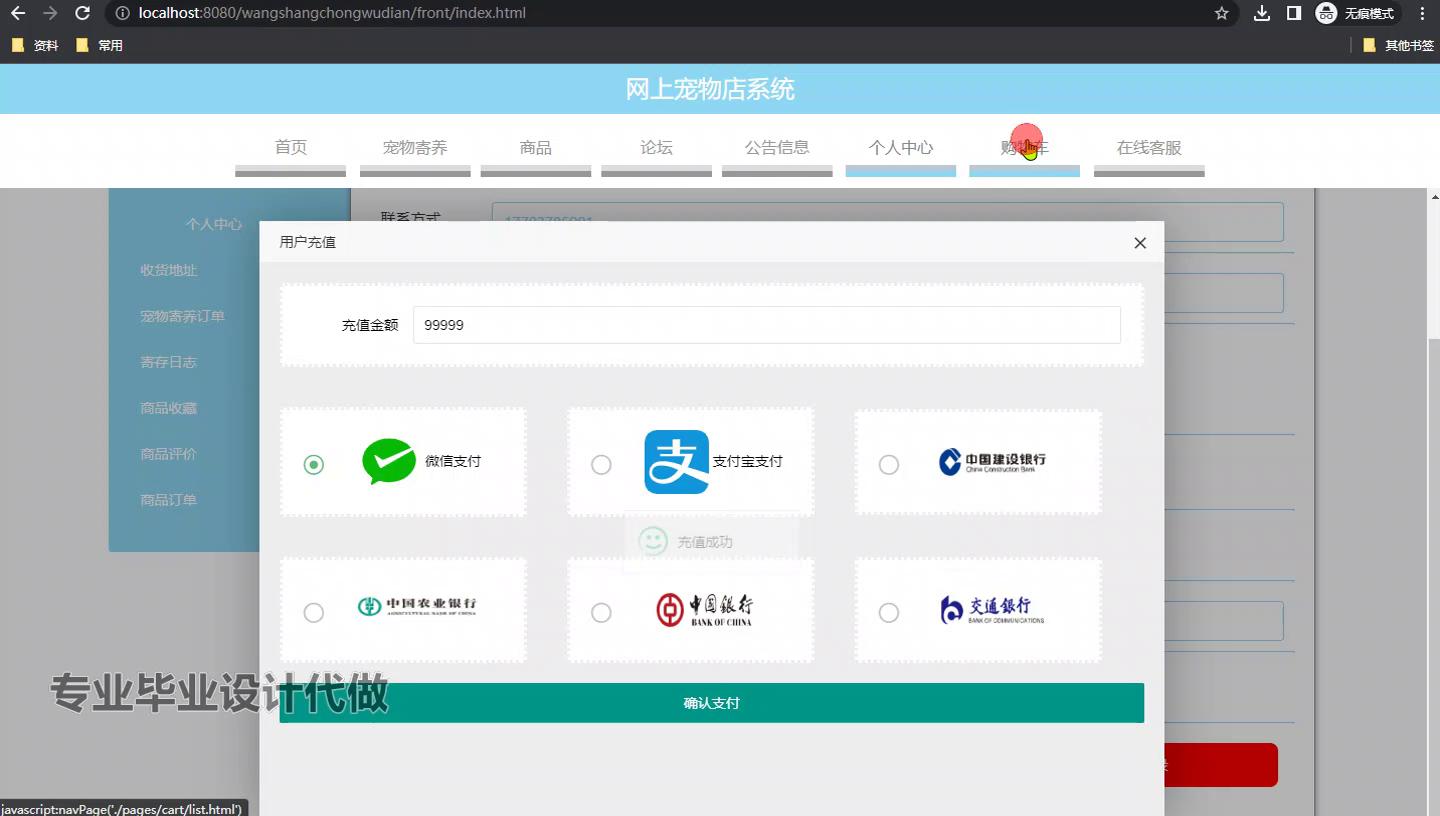The width and height of the screenshot is (1440, 816).
Task: Open 寄存日志 in sidebar
Action: pos(169,362)
